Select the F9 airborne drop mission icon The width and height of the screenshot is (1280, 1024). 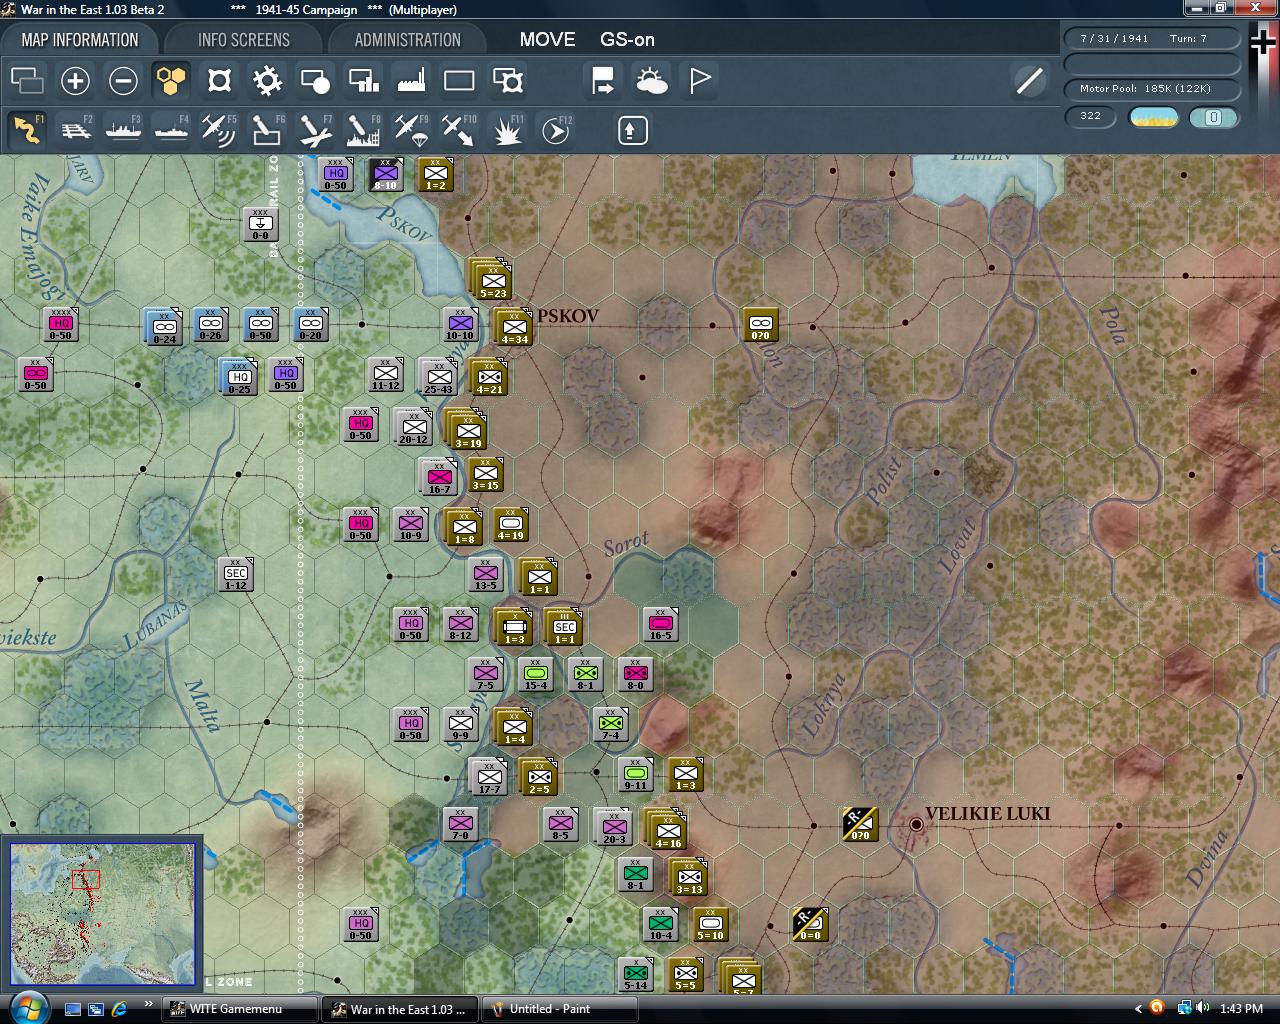[x=410, y=130]
